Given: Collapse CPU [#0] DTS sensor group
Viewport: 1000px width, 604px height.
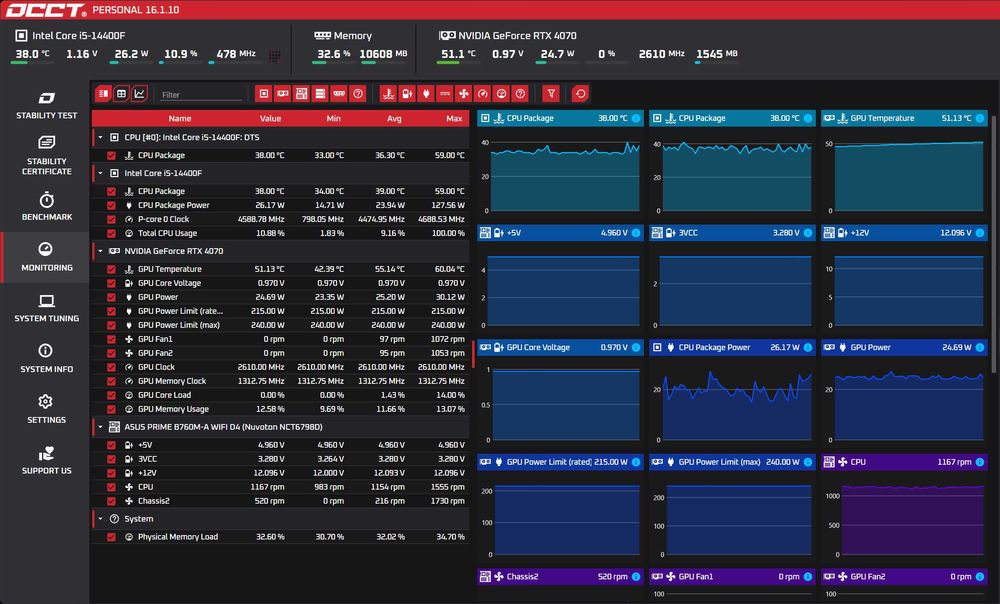Looking at the screenshot, I should 100,137.
